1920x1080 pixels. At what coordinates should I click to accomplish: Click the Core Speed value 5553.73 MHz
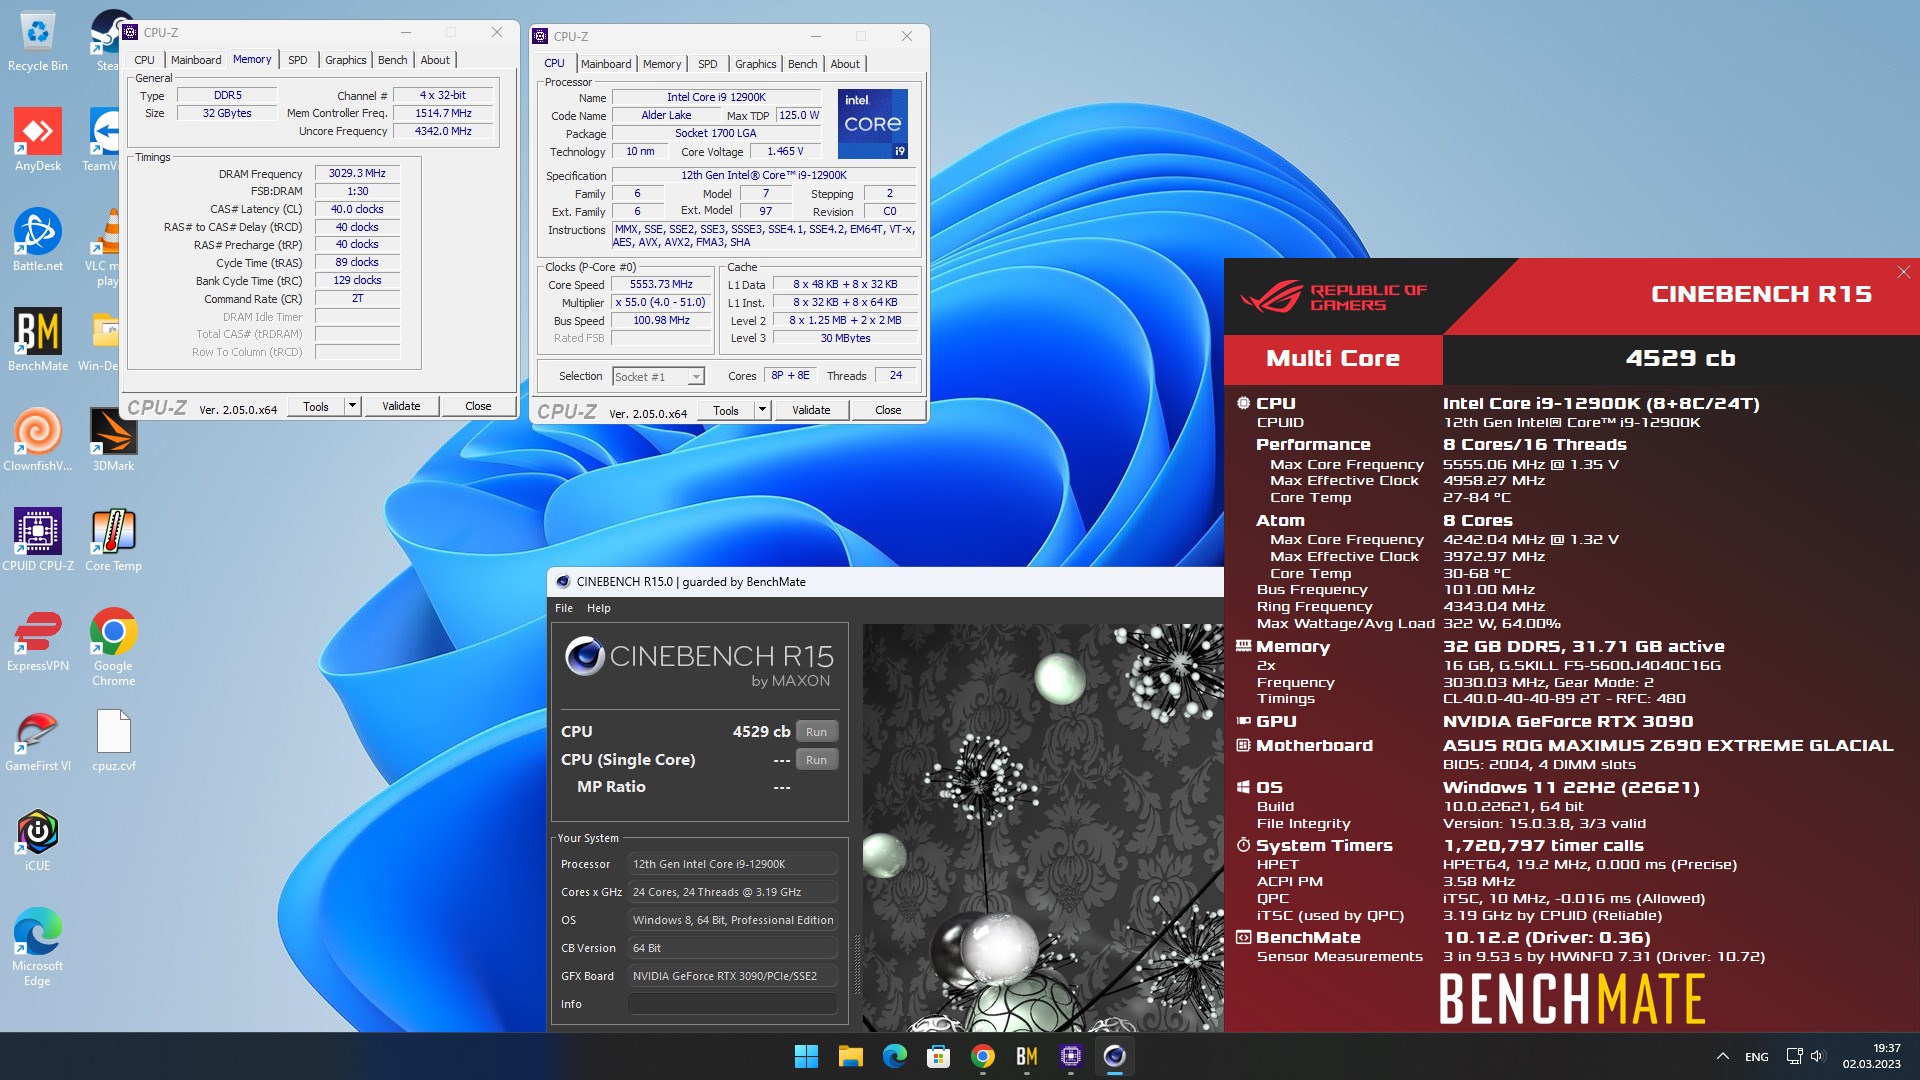(660, 285)
